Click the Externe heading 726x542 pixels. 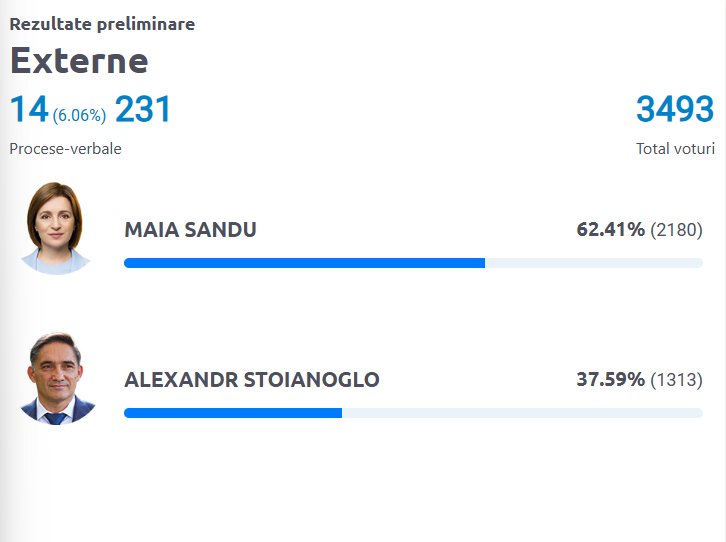[x=79, y=61]
